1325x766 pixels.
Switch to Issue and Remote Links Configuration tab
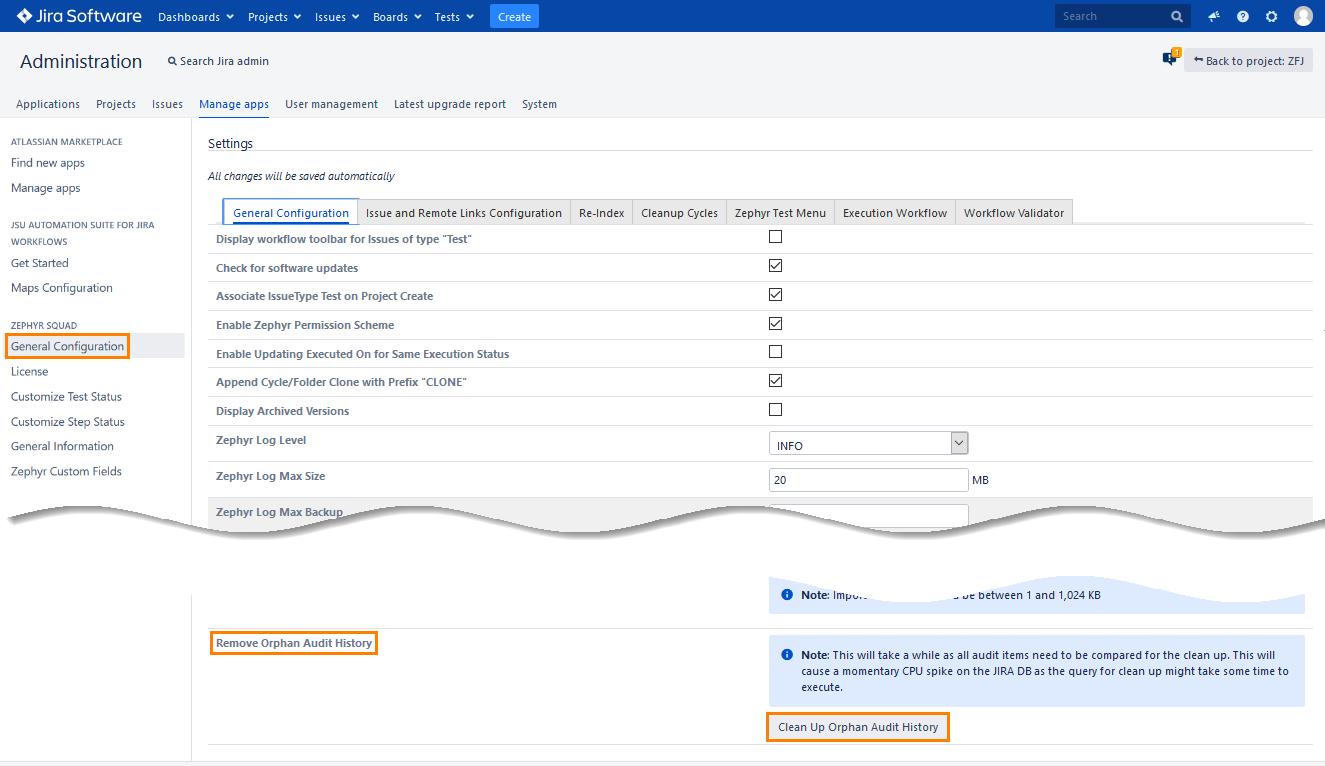click(464, 213)
